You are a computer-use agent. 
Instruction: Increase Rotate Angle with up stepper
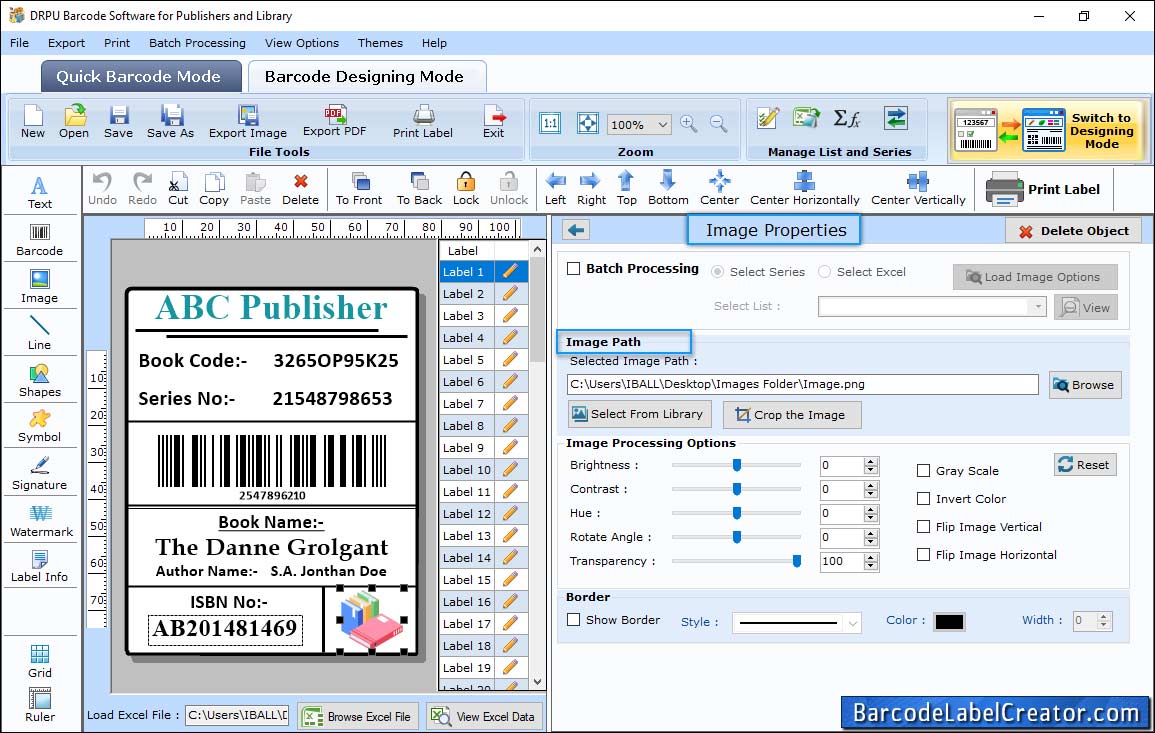click(x=871, y=533)
